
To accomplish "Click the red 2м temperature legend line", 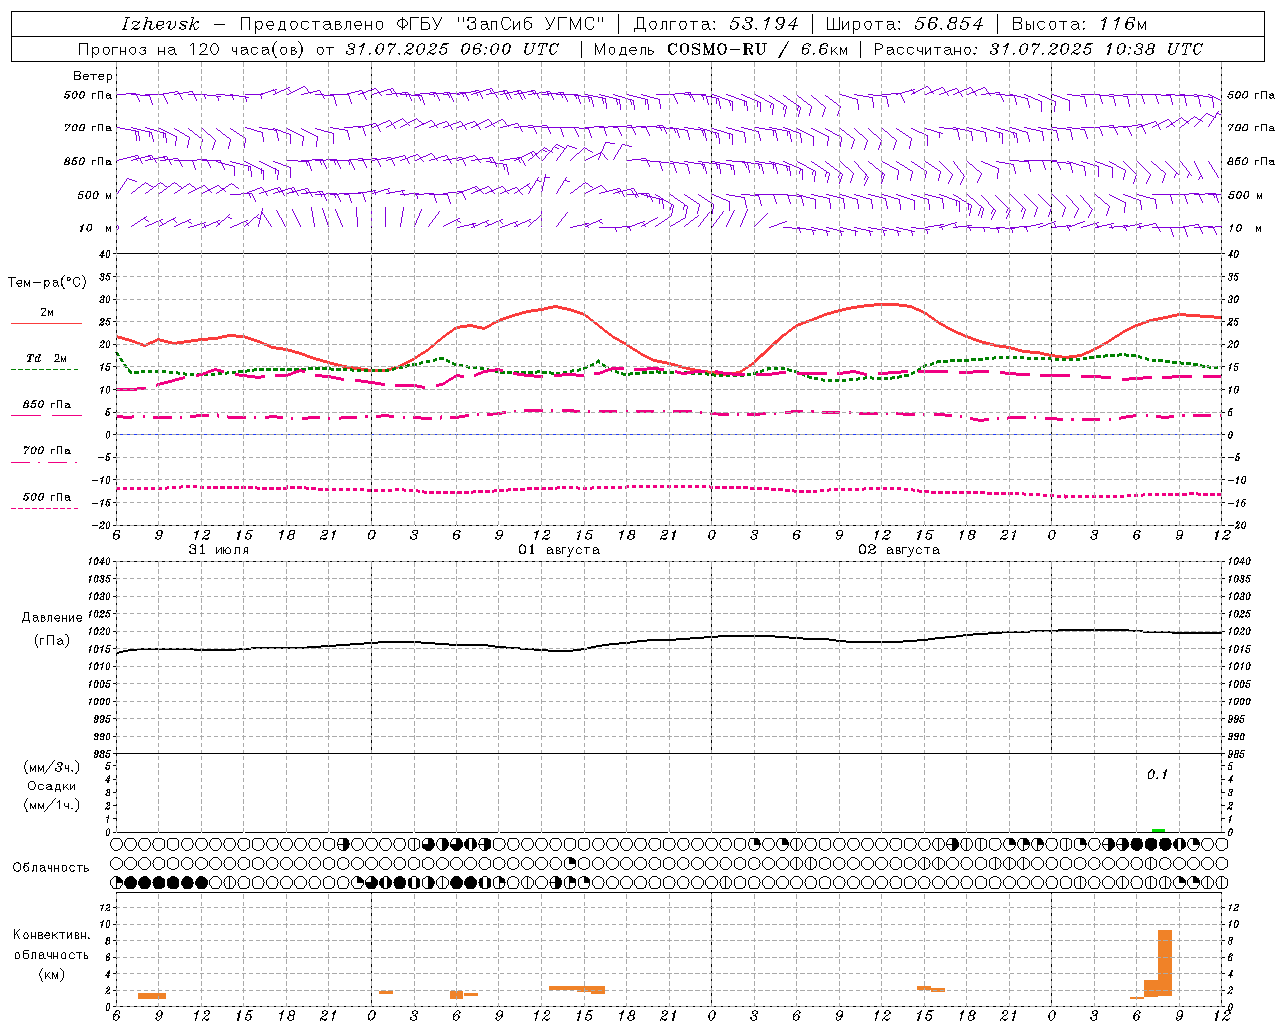I will (x=46, y=323).
